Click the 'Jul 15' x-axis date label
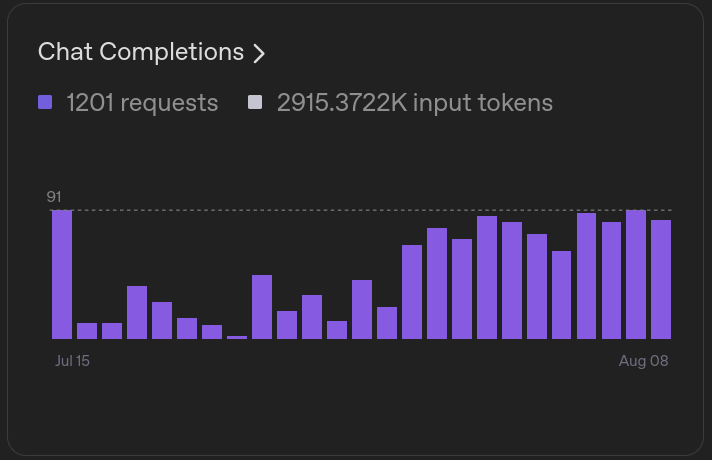The width and height of the screenshot is (712, 460). pos(72,361)
